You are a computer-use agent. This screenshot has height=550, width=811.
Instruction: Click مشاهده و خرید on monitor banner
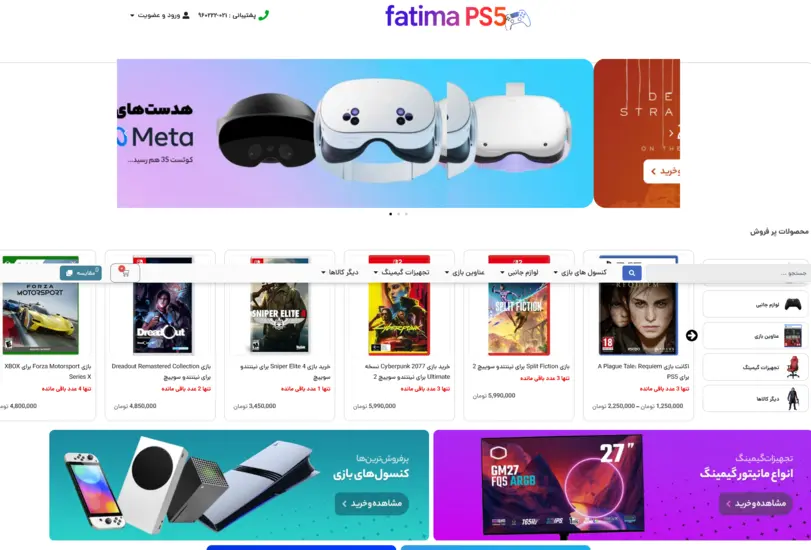pyautogui.click(x=756, y=503)
